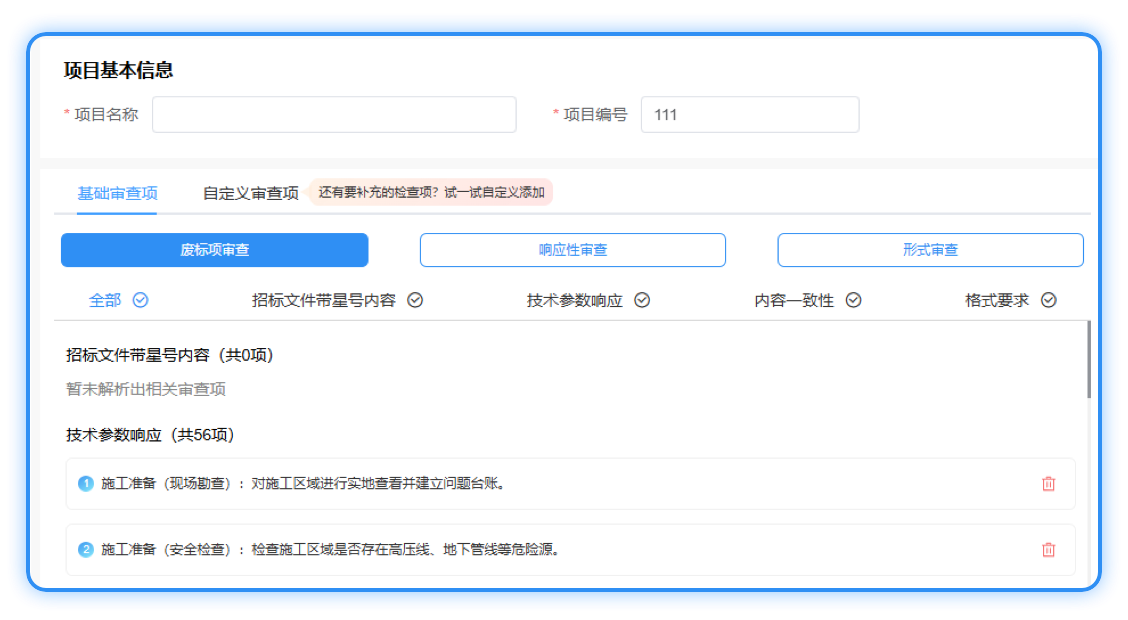
Task: Toggle check circle beside 内容一致性
Action: tap(853, 300)
